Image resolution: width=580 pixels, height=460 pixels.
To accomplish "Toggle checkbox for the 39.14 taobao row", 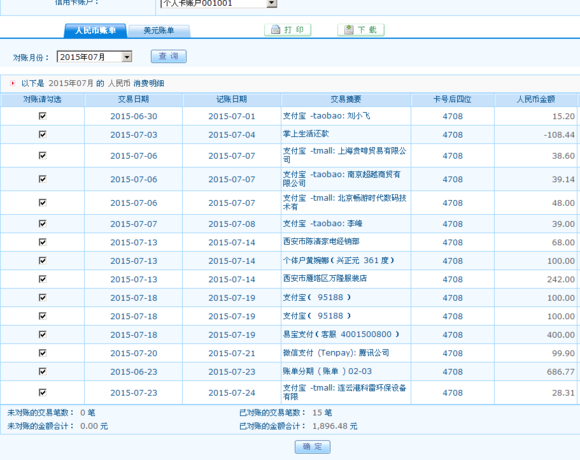I will pyautogui.click(x=43, y=179).
